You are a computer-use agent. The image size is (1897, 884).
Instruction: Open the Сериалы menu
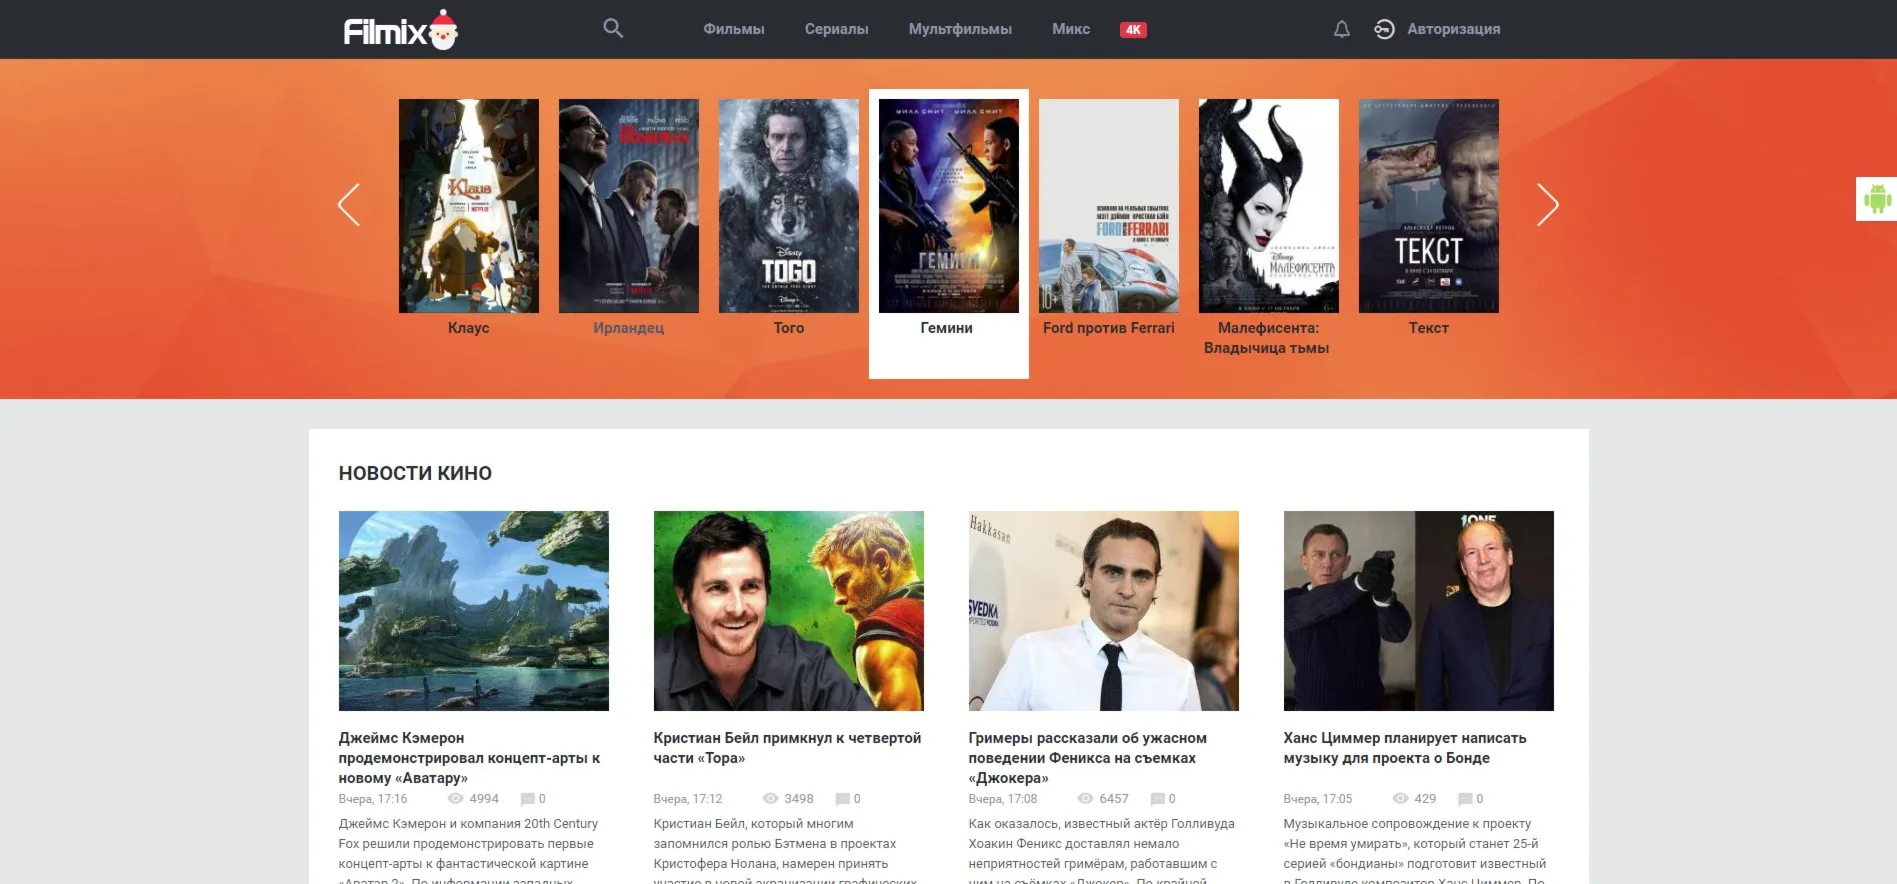click(836, 29)
